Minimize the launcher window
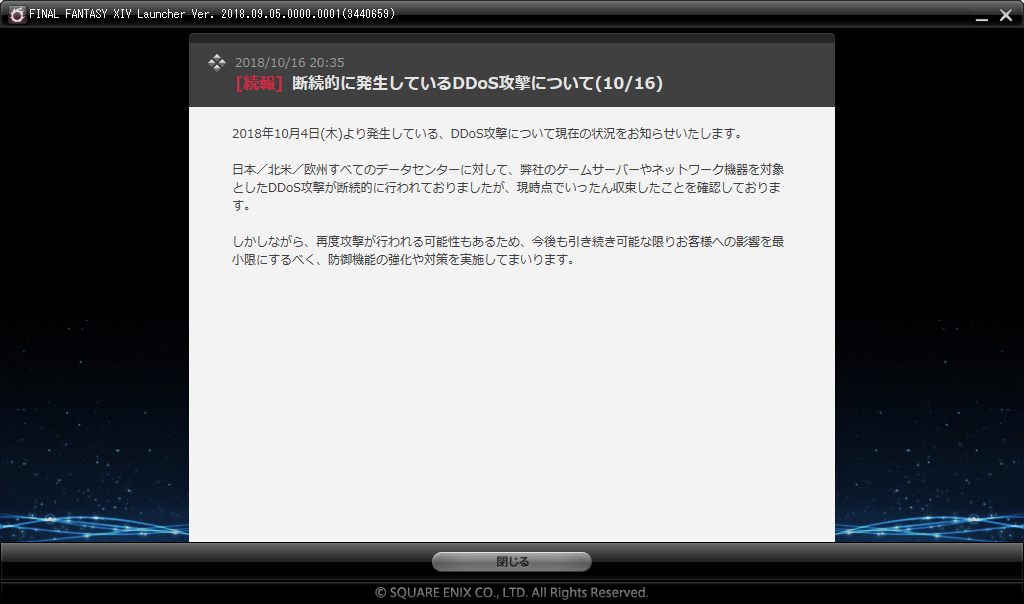 pyautogui.click(x=980, y=15)
